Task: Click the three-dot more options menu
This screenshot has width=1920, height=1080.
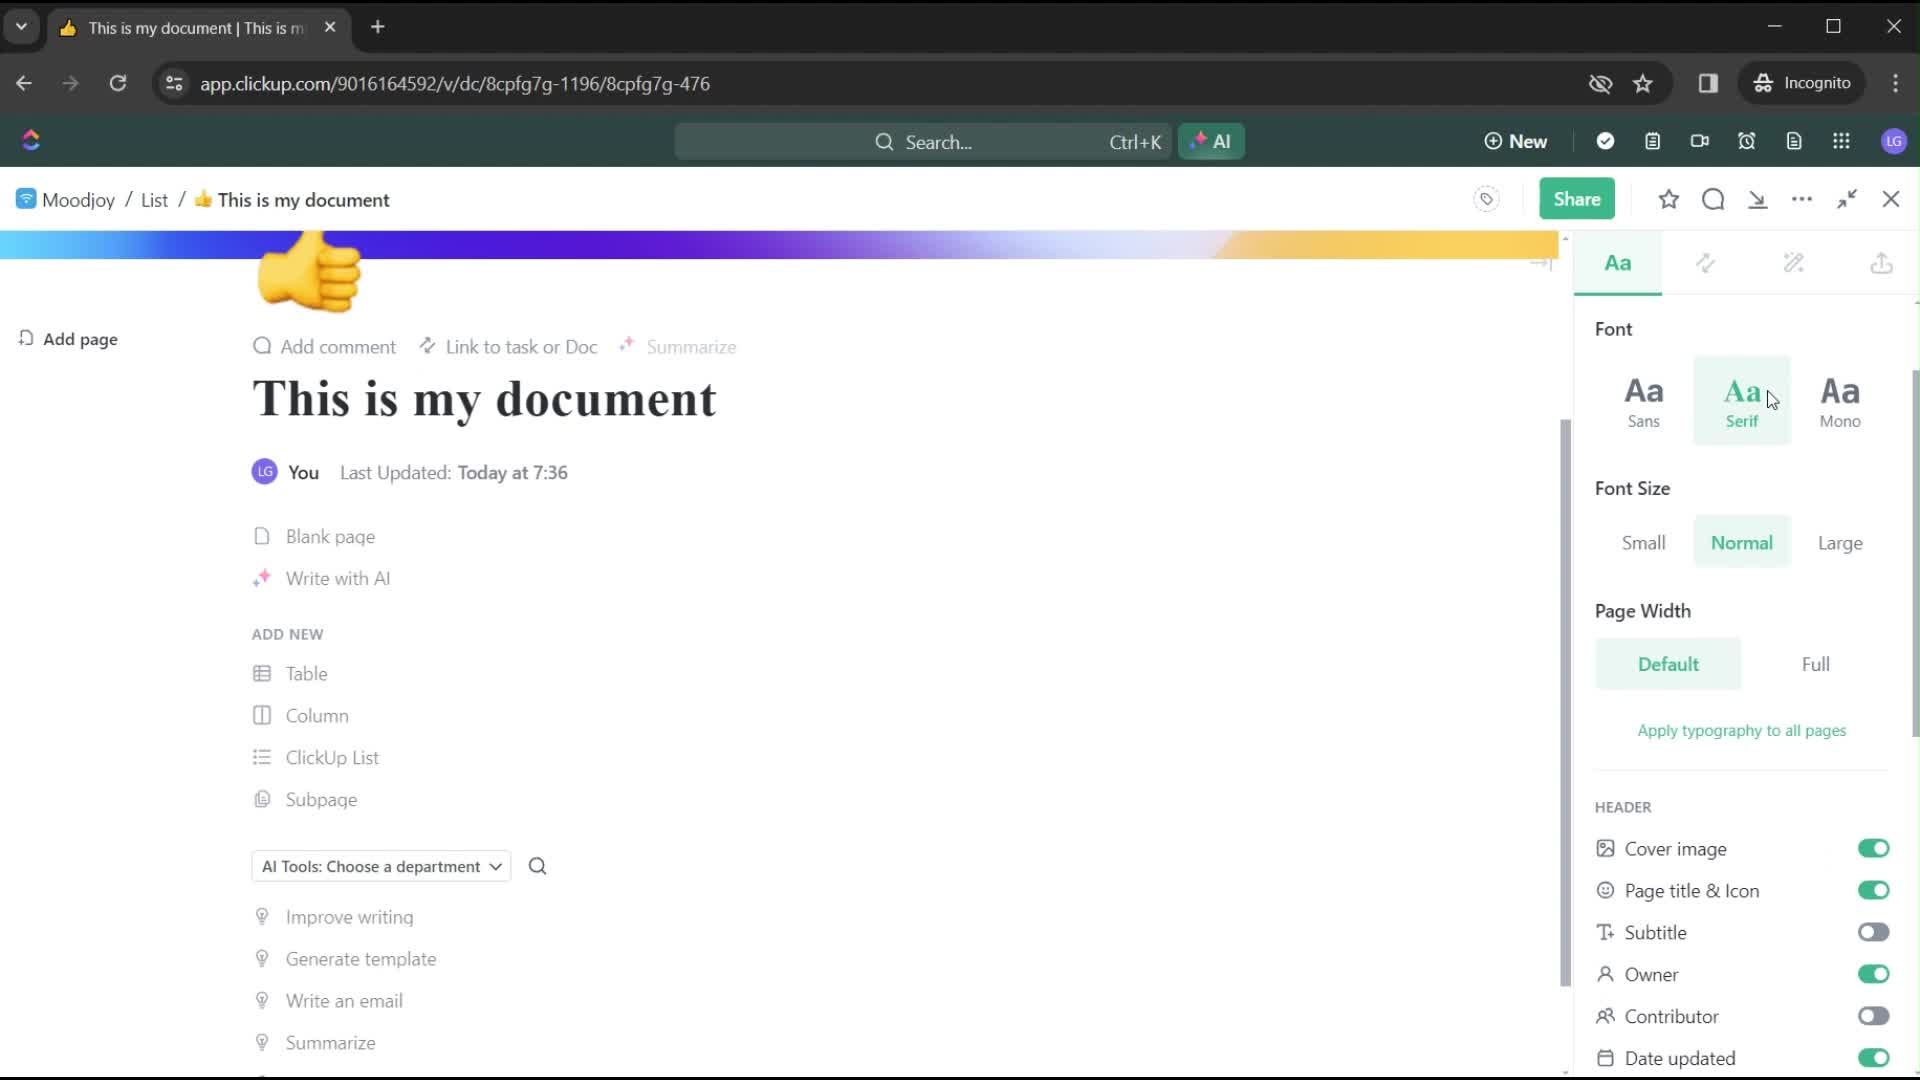Action: (1803, 199)
